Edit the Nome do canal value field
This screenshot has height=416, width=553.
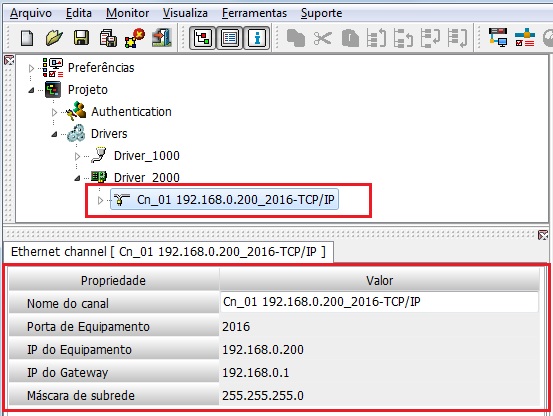tap(379, 302)
